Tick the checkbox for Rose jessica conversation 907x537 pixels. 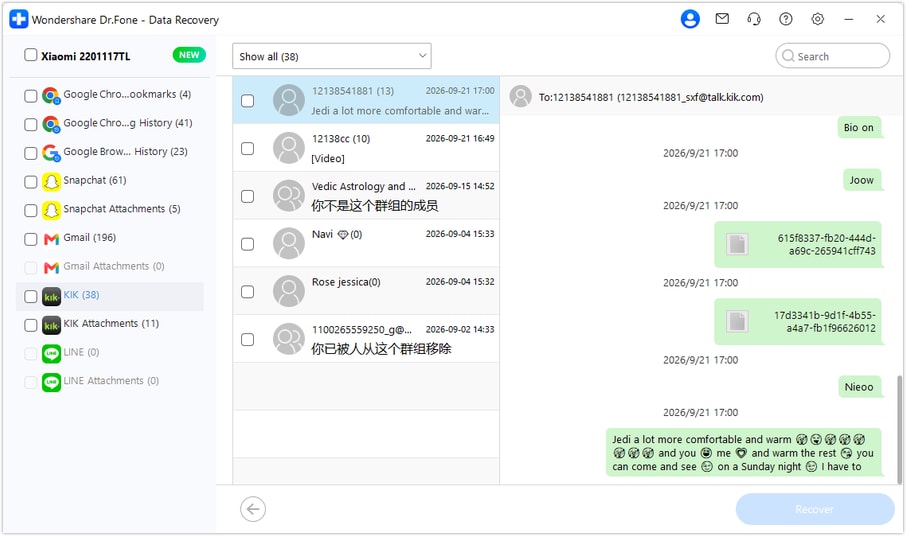(248, 292)
